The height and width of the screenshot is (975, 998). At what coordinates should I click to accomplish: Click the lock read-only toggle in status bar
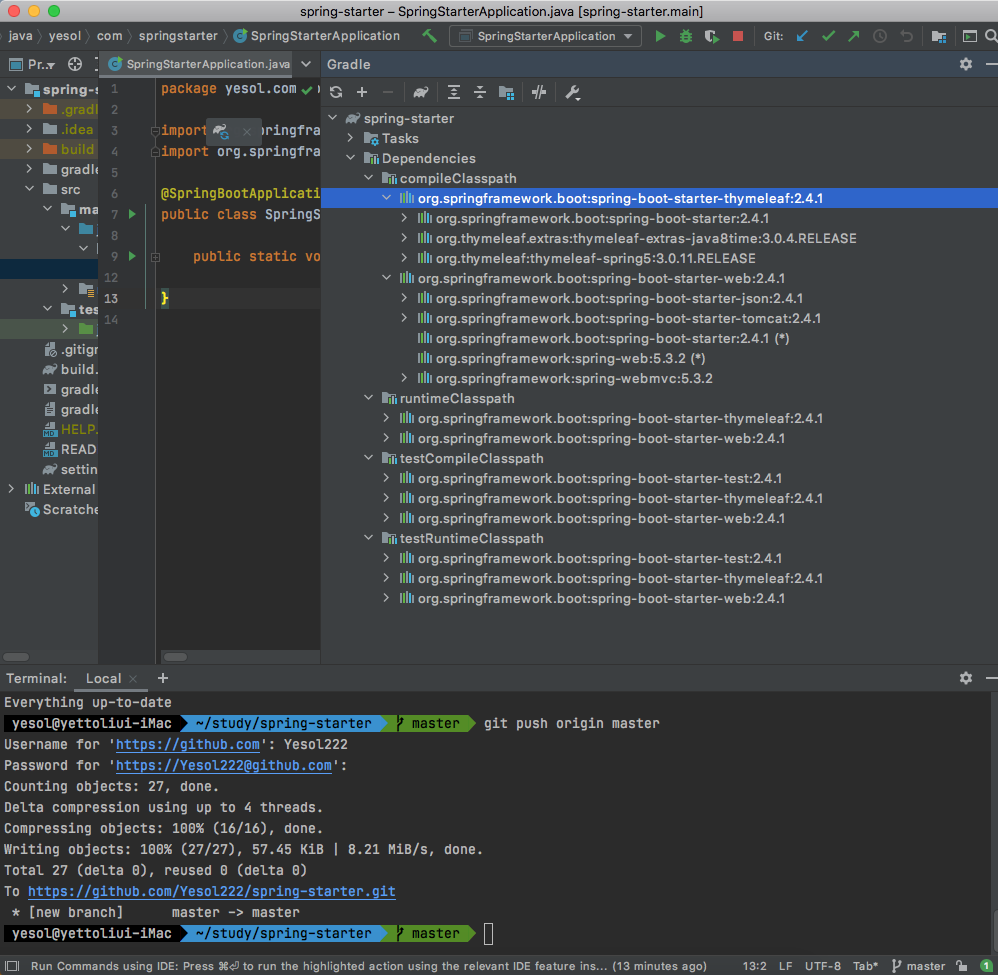(962, 966)
